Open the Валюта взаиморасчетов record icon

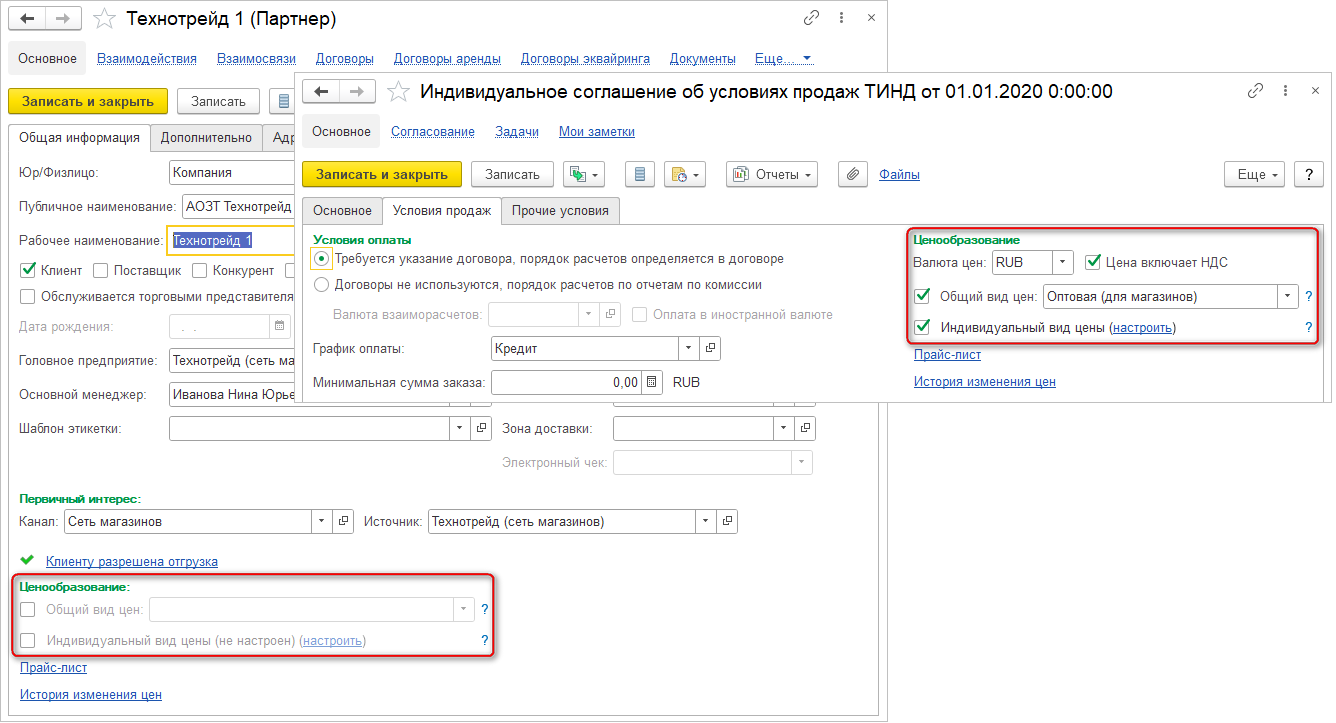point(611,314)
